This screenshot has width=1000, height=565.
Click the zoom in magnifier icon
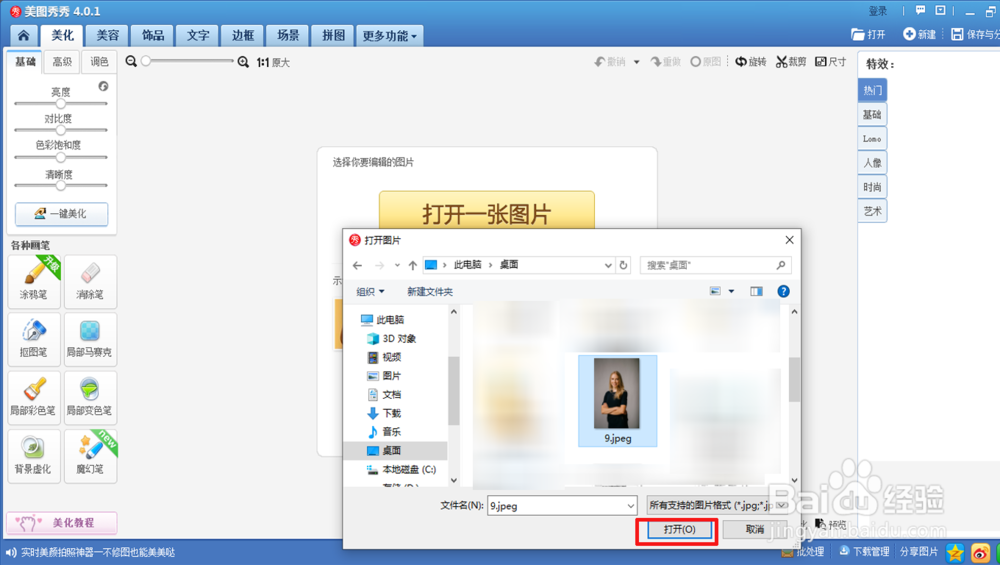click(x=243, y=62)
